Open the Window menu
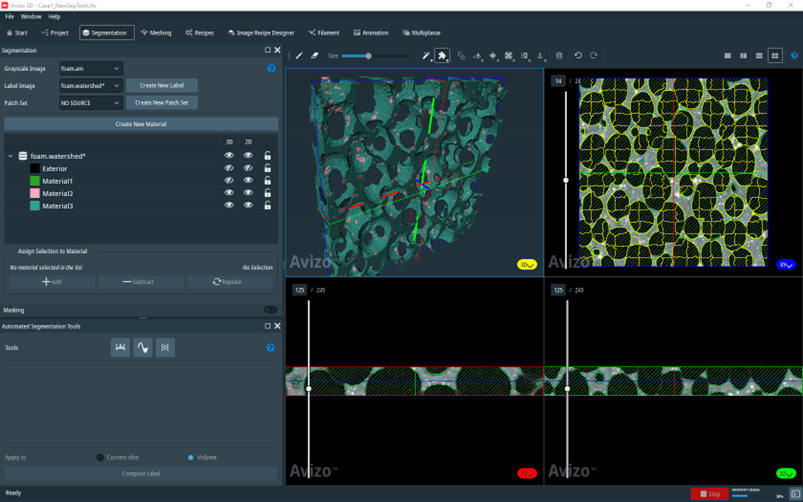 point(31,17)
